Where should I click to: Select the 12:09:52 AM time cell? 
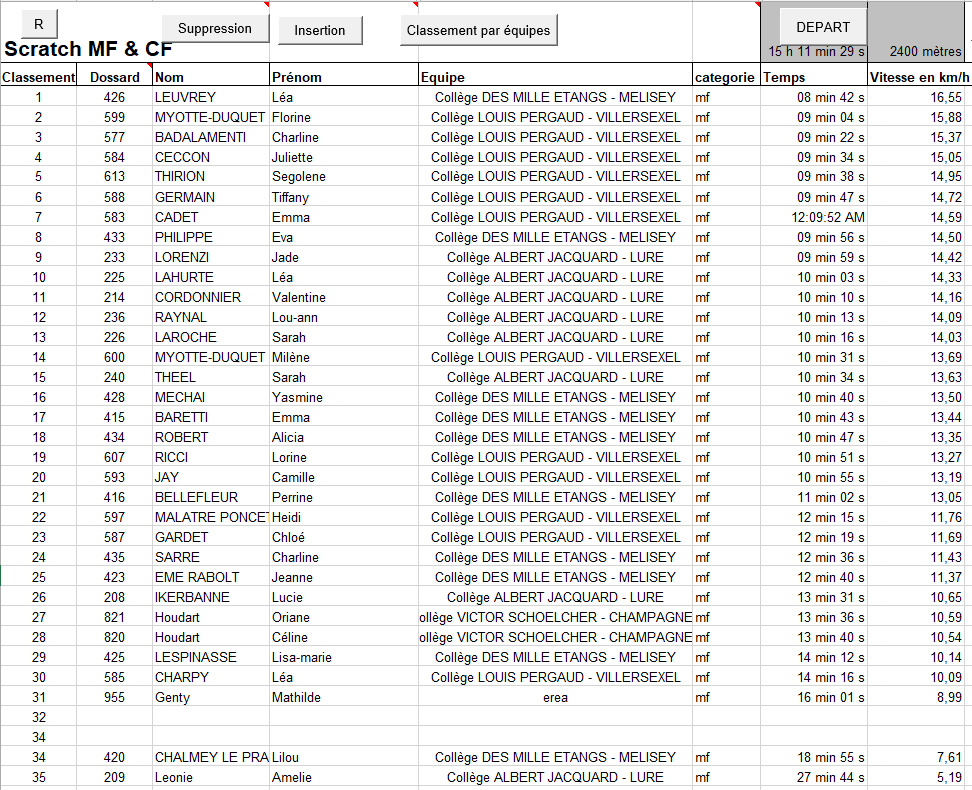814,217
